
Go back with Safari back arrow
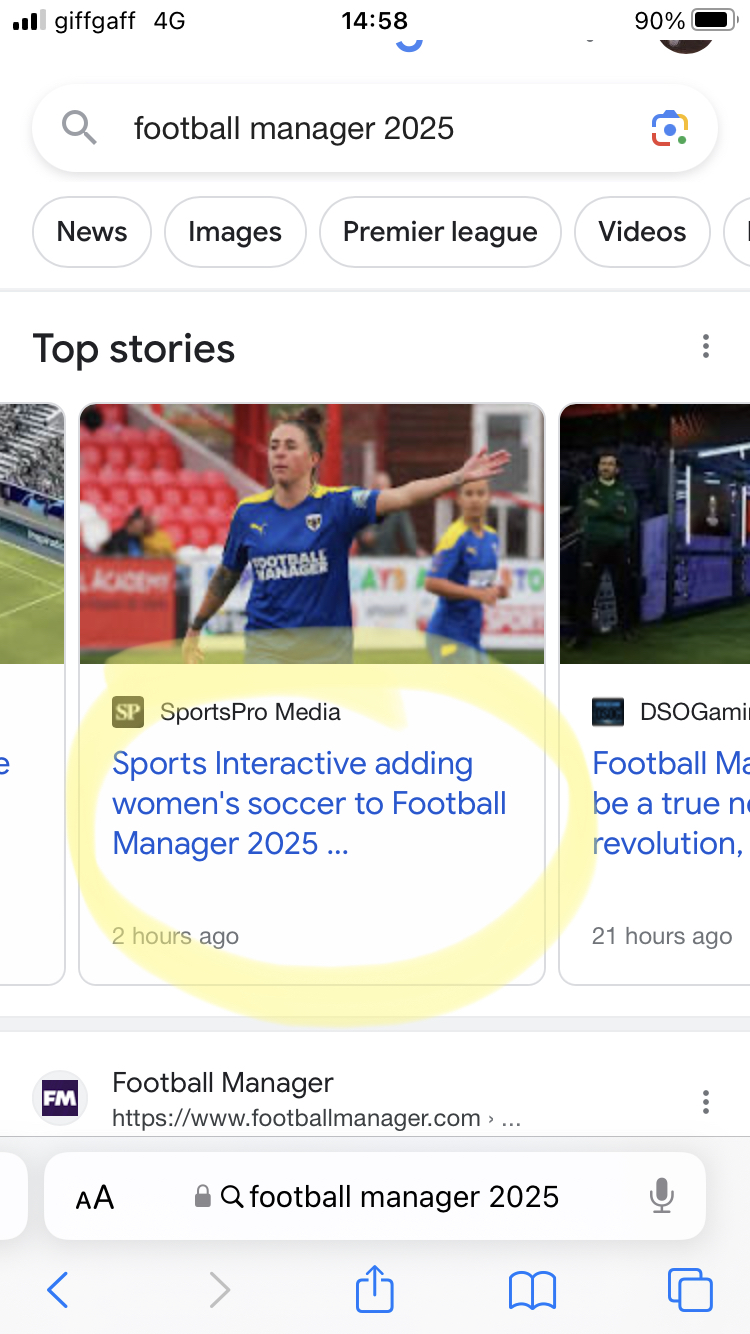[x=58, y=1290]
